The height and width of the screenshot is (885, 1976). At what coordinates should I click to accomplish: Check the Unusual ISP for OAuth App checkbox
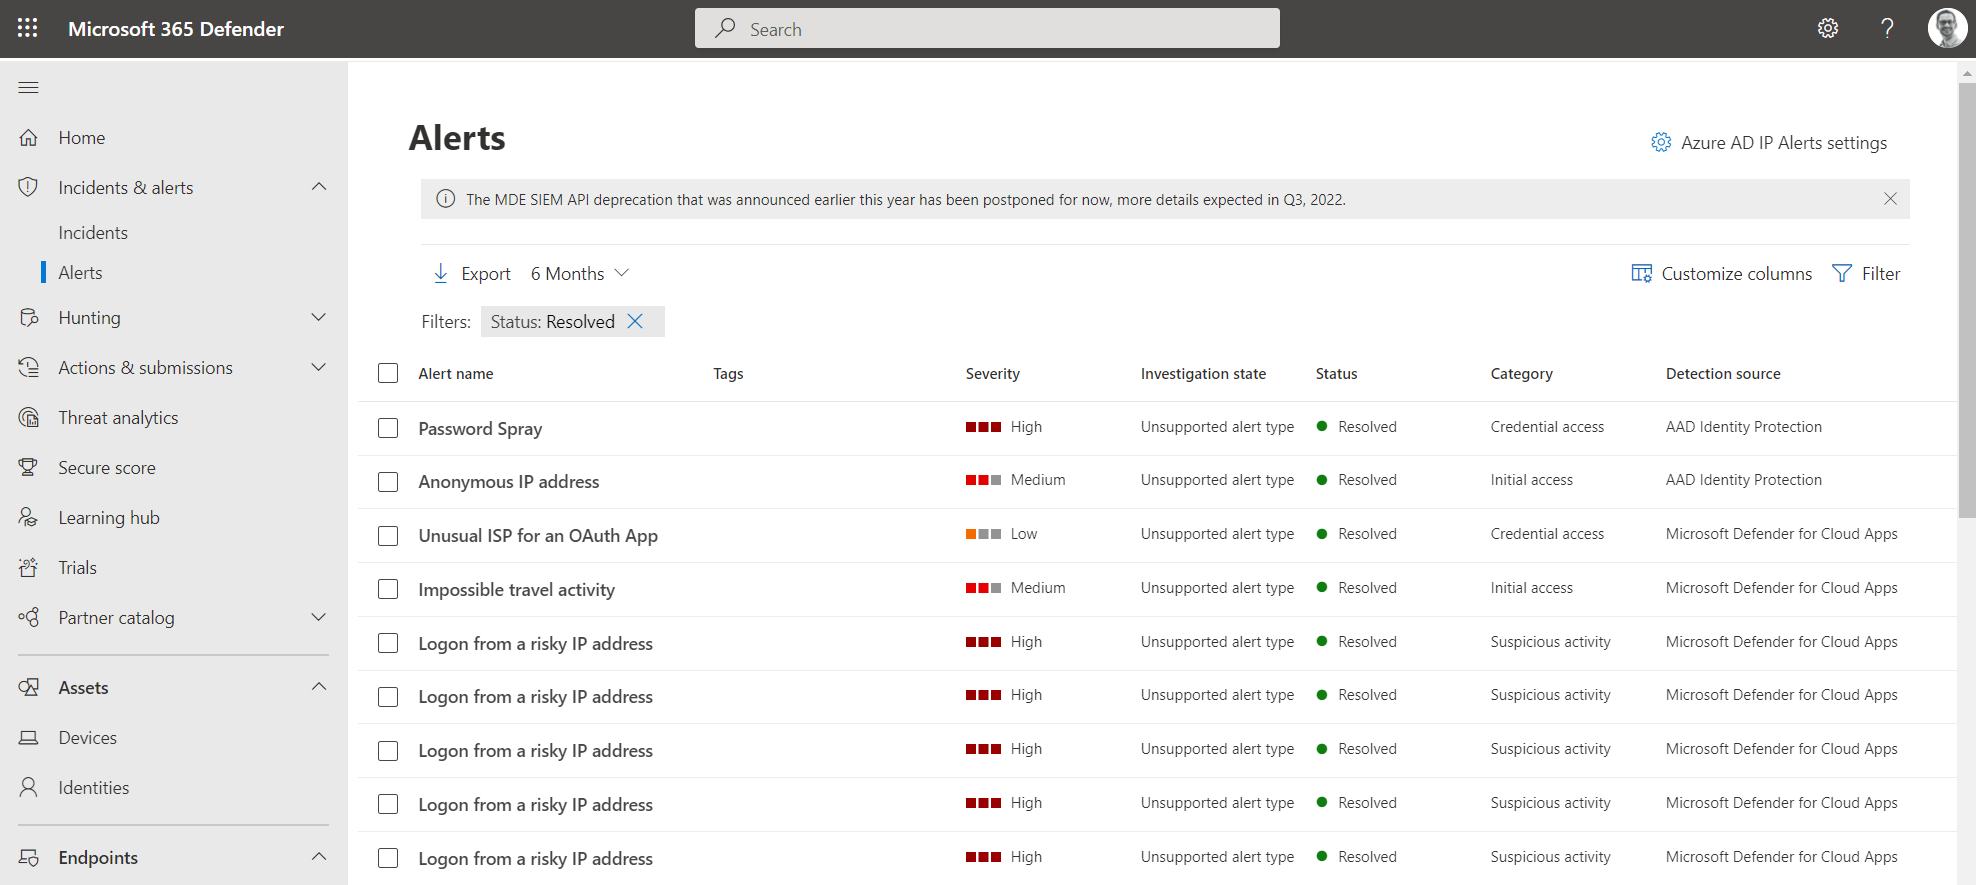click(388, 536)
